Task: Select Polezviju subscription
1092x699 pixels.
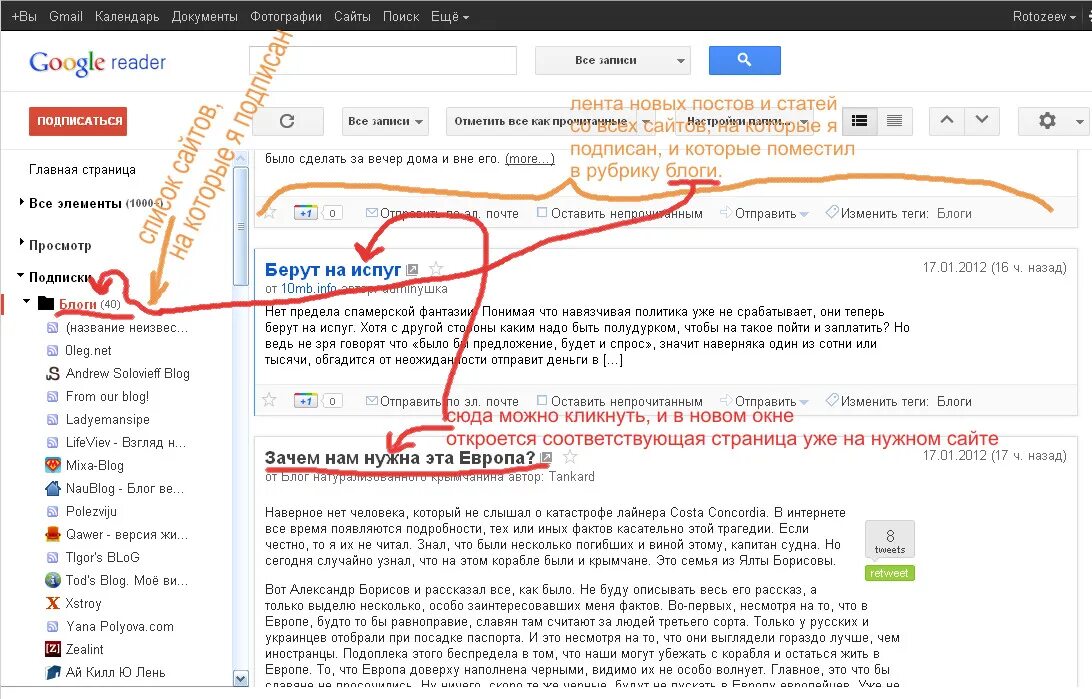Action: coord(91,511)
